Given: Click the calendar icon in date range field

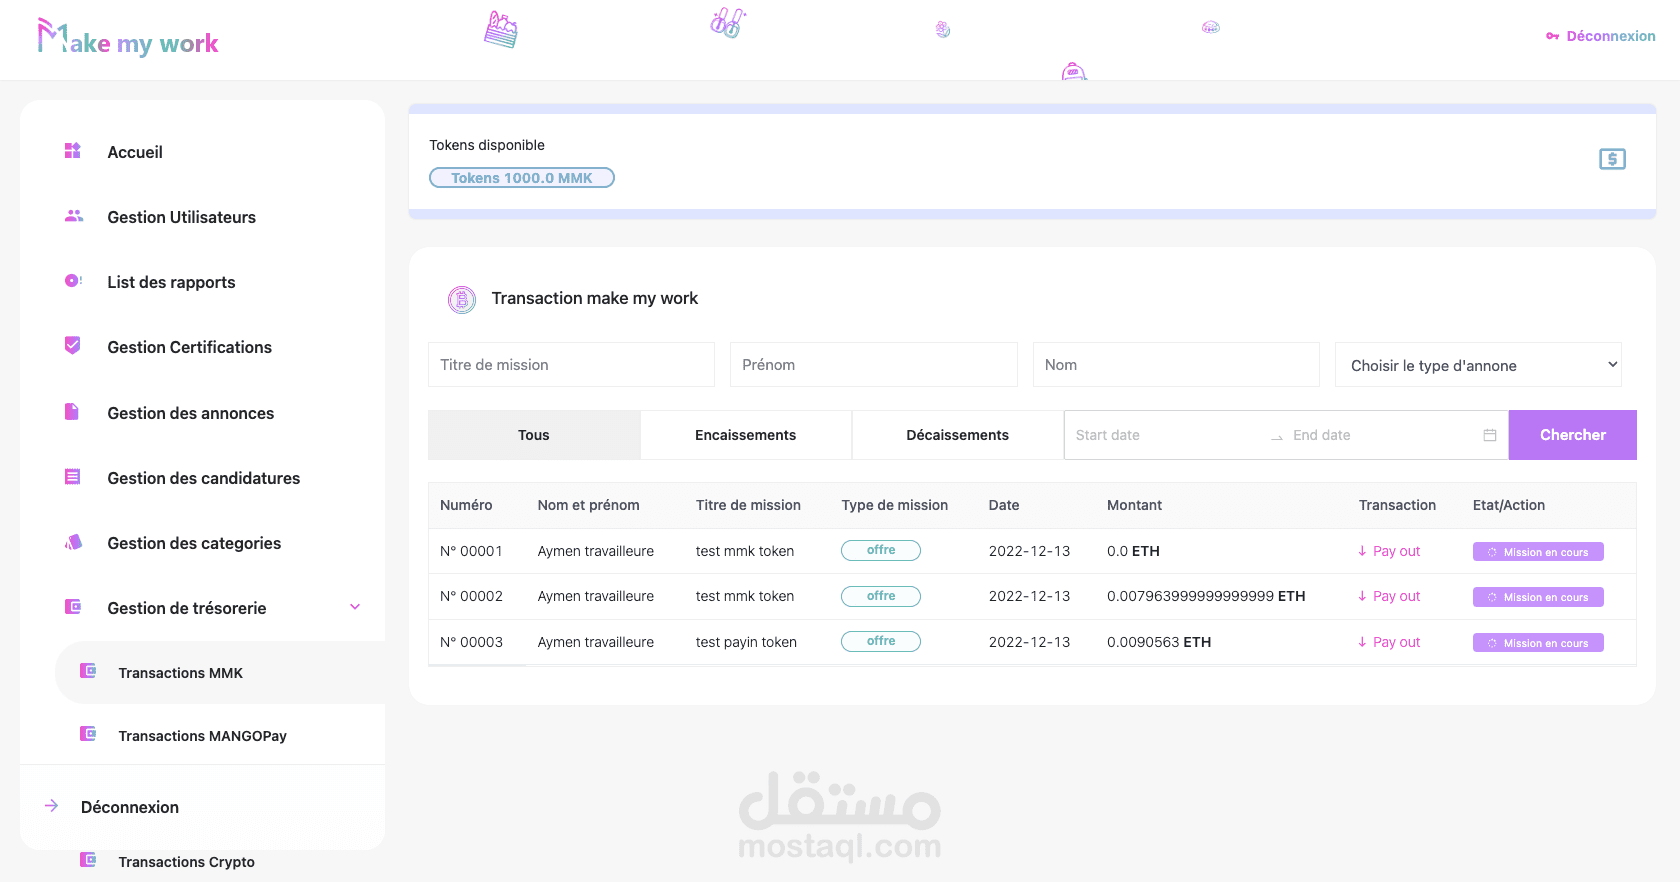Looking at the screenshot, I should [1490, 435].
